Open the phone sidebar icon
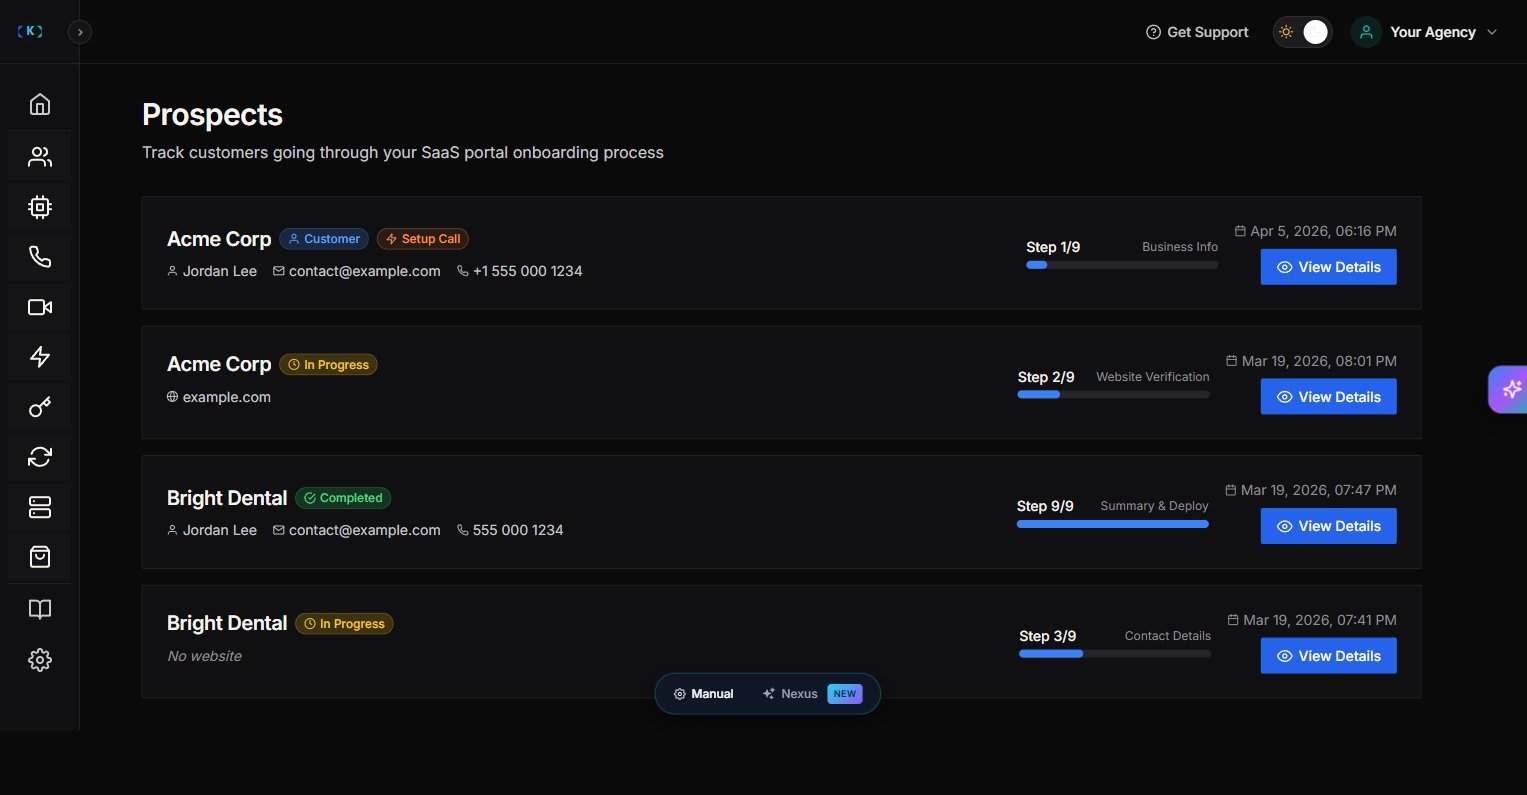The width and height of the screenshot is (1527, 795). [x=39, y=257]
